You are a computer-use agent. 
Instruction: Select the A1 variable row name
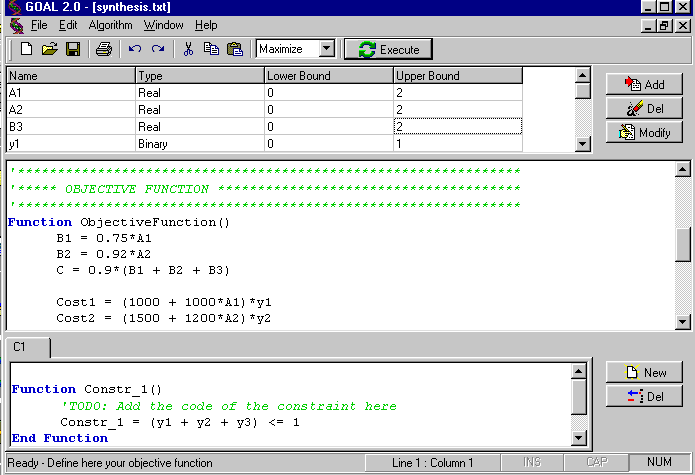point(71,93)
